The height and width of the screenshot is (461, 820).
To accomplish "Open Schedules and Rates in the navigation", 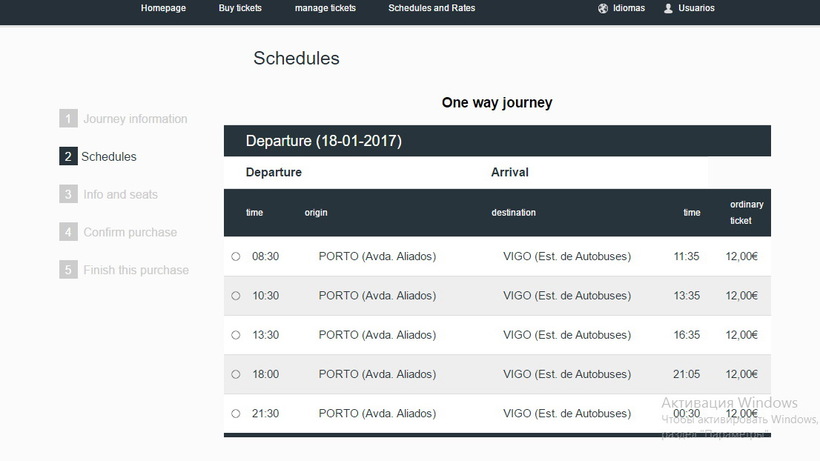I will (431, 8).
